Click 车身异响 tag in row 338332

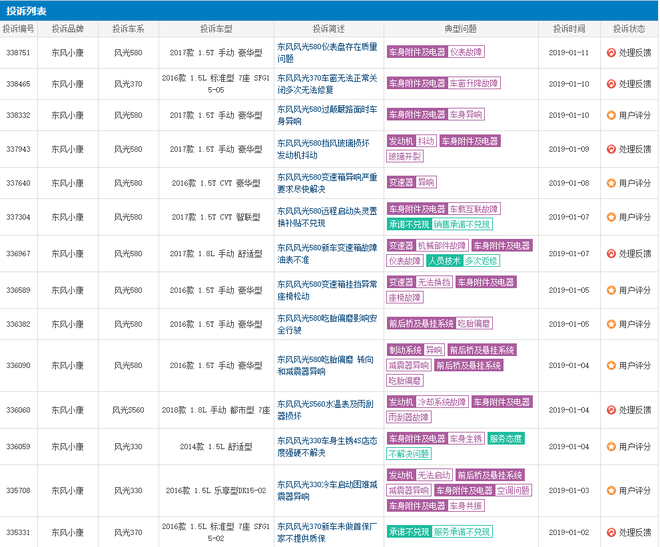coord(466,114)
